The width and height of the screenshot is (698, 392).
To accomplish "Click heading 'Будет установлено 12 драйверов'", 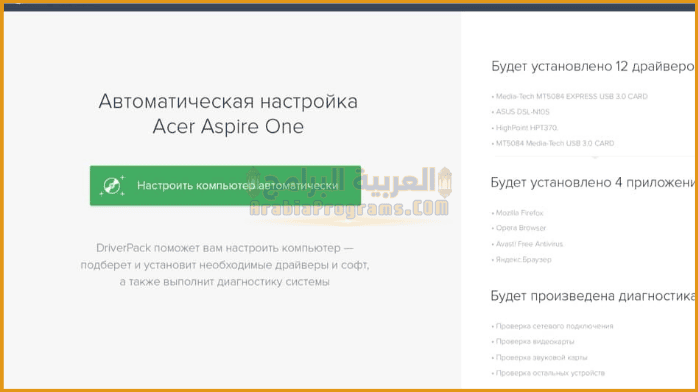I will pyautogui.click(x=592, y=66).
